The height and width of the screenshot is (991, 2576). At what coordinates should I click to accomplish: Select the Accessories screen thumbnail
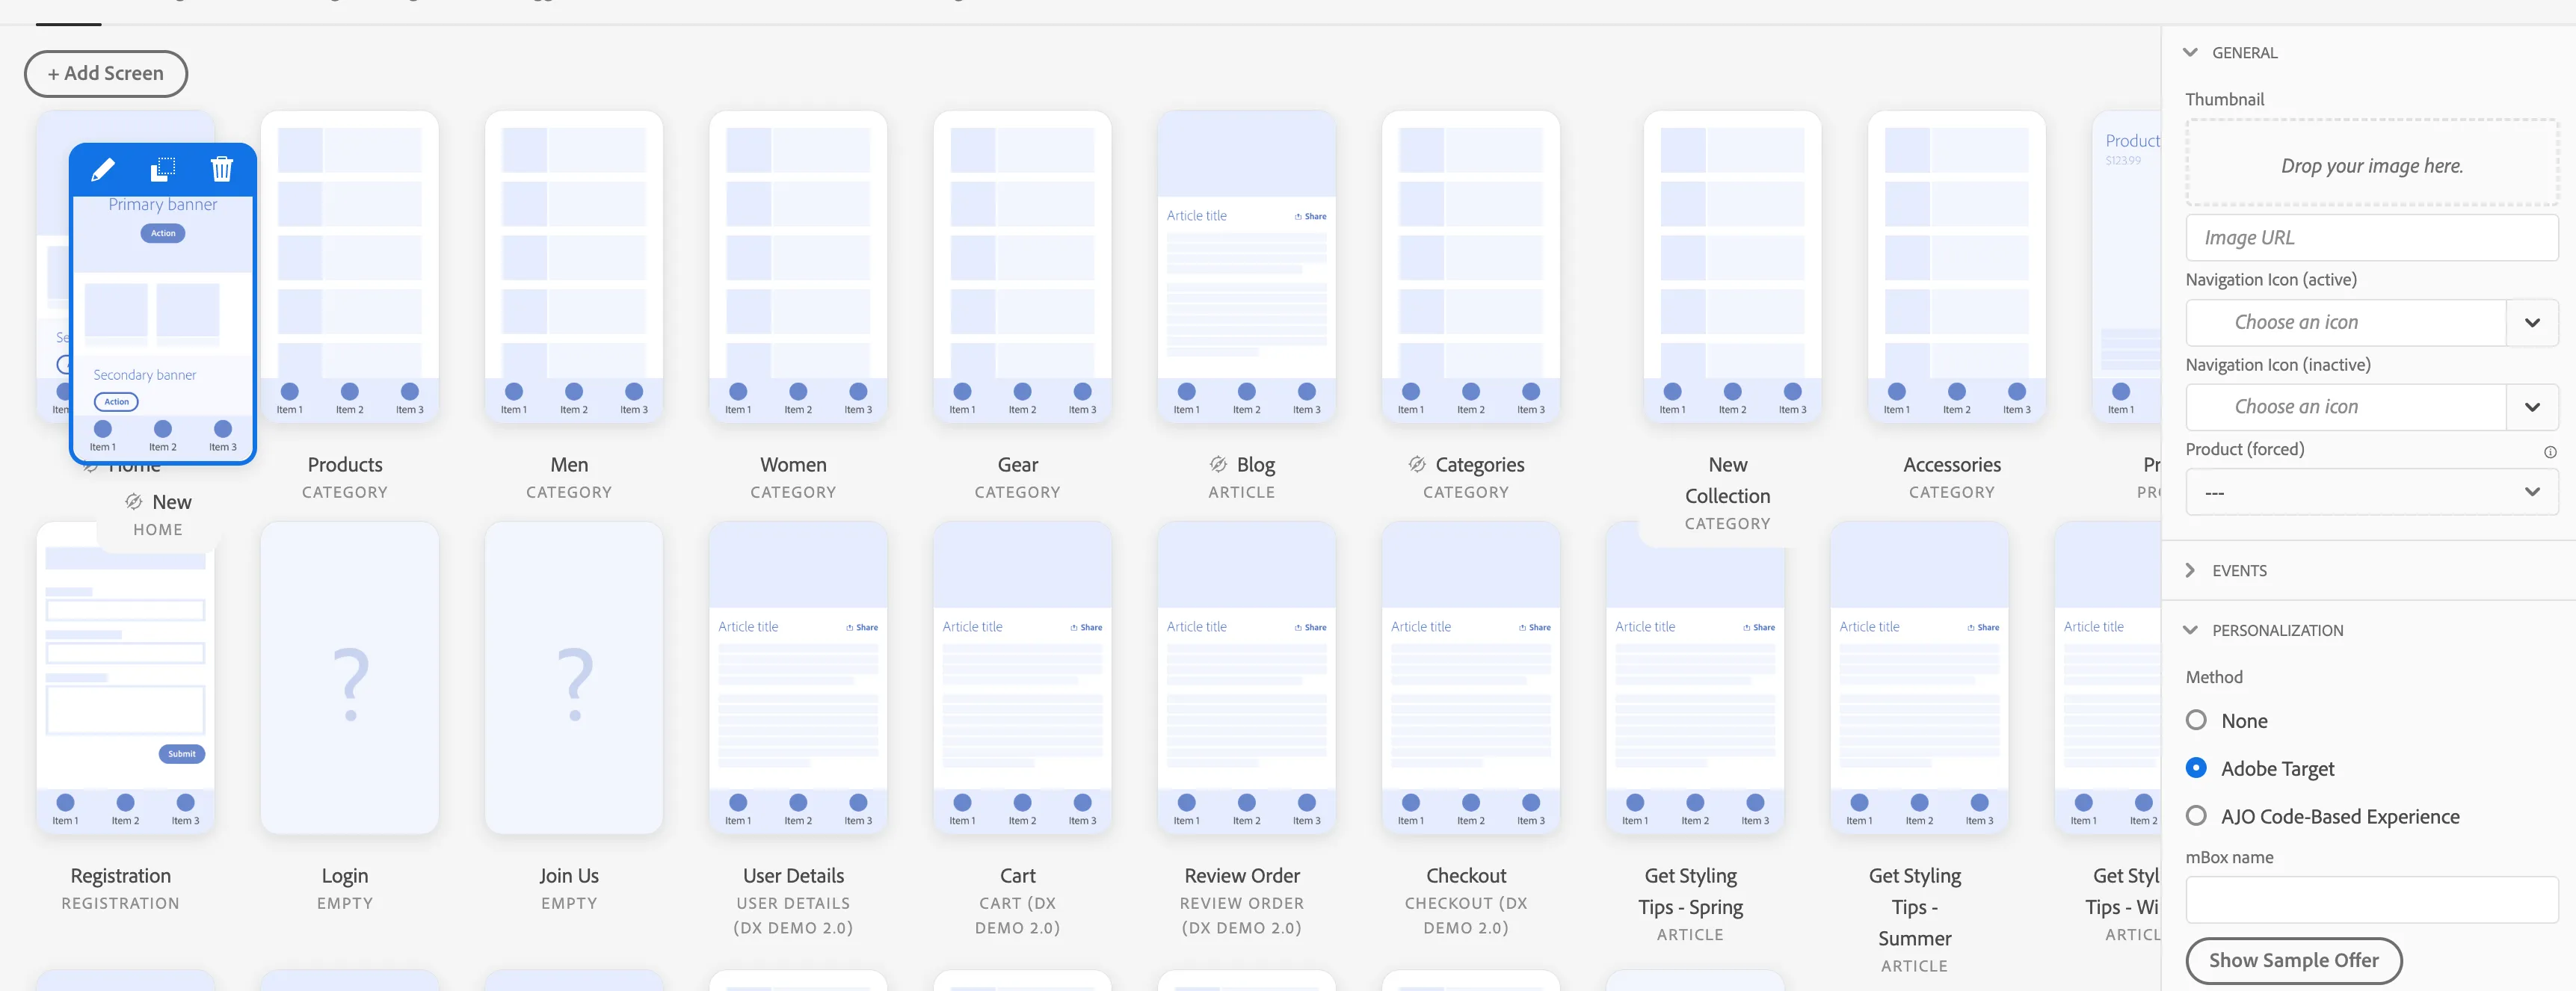point(1956,267)
